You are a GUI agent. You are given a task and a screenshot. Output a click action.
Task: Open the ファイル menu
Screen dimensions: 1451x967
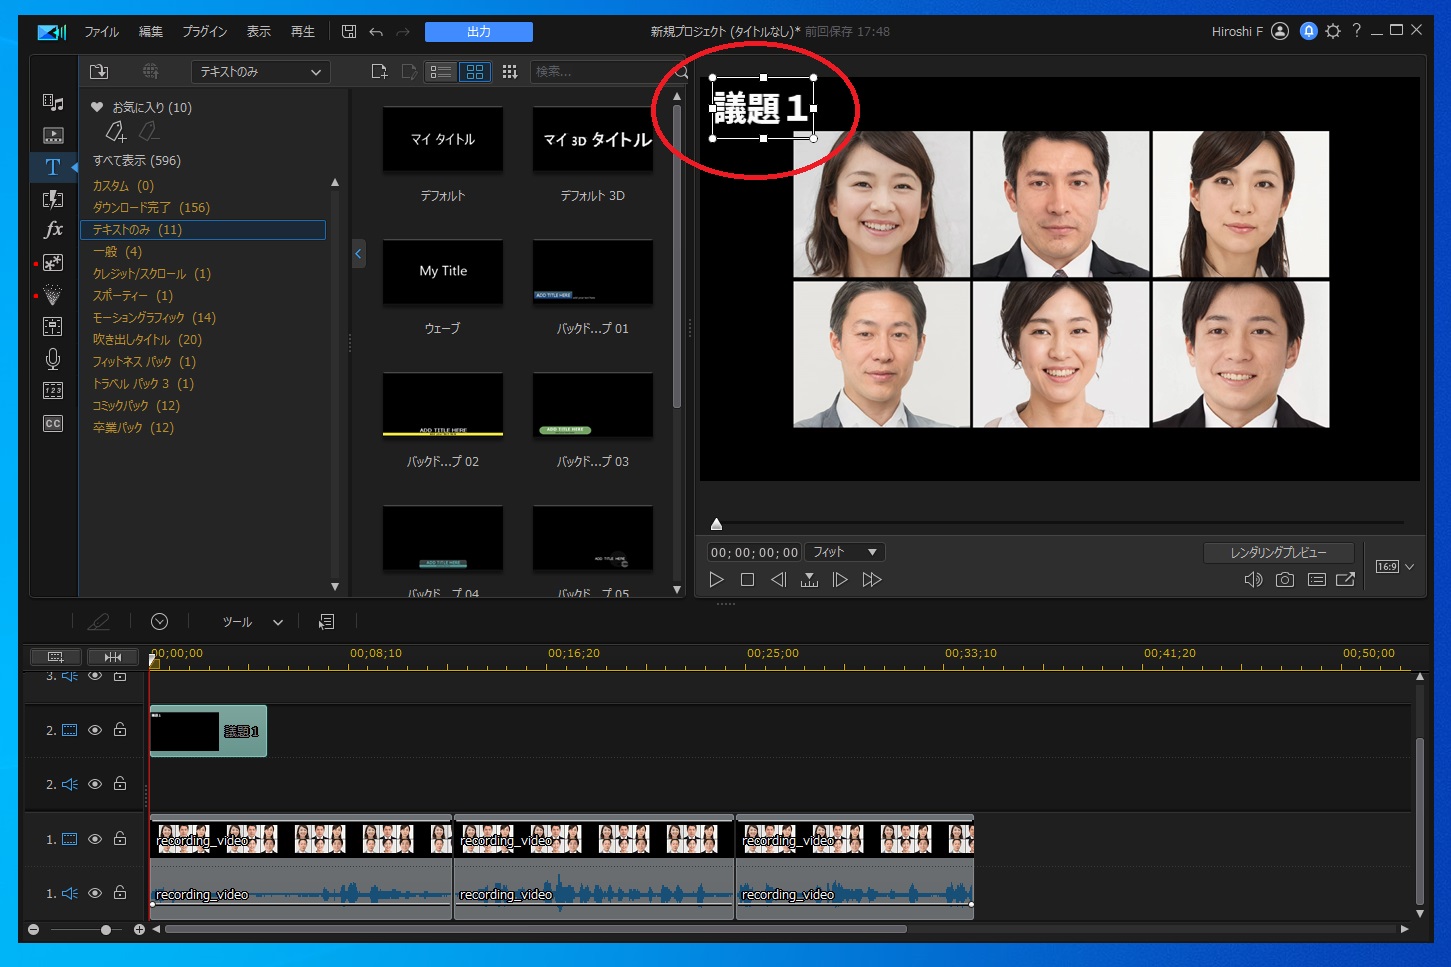pyautogui.click(x=101, y=32)
